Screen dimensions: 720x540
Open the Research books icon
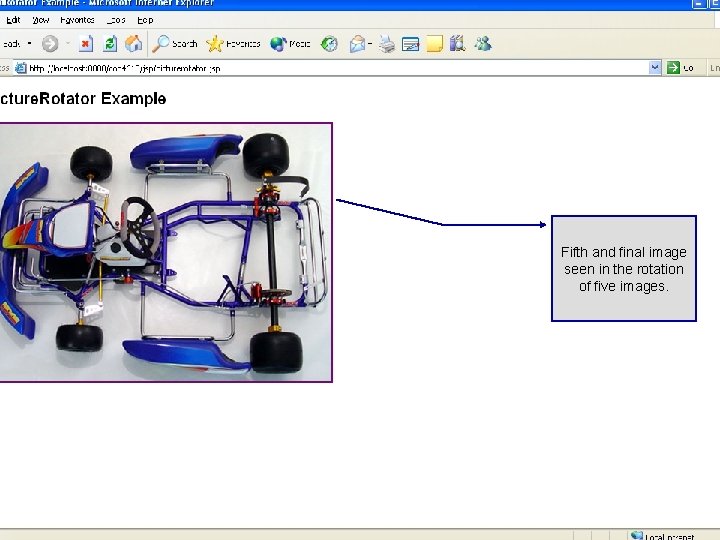(x=458, y=44)
